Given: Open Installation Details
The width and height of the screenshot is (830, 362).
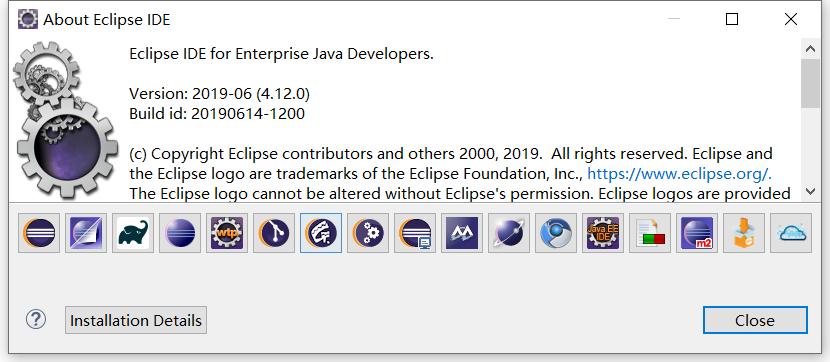Looking at the screenshot, I should pos(136,320).
